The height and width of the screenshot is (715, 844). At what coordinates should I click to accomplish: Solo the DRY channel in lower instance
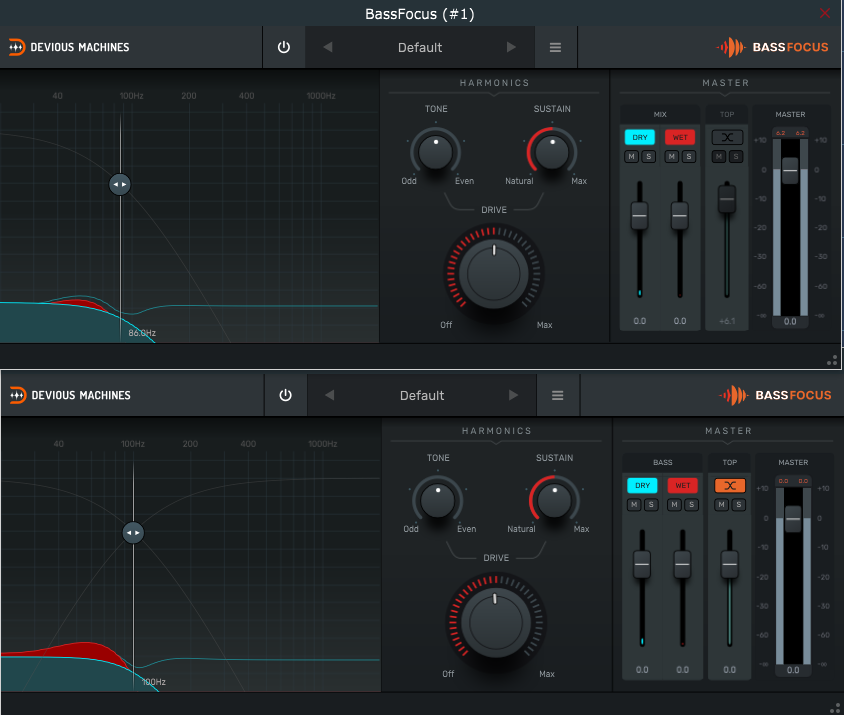[x=651, y=504]
